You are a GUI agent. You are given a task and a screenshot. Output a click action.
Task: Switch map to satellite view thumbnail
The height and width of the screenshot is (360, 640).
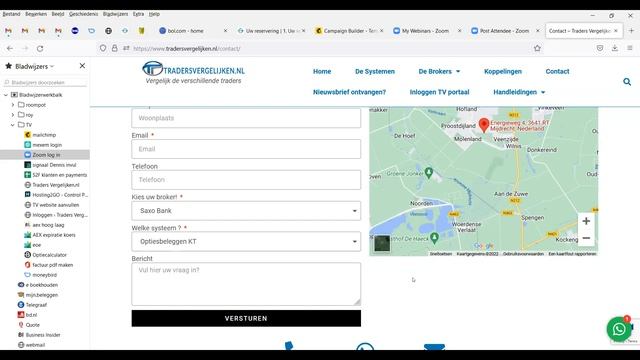pos(382,244)
